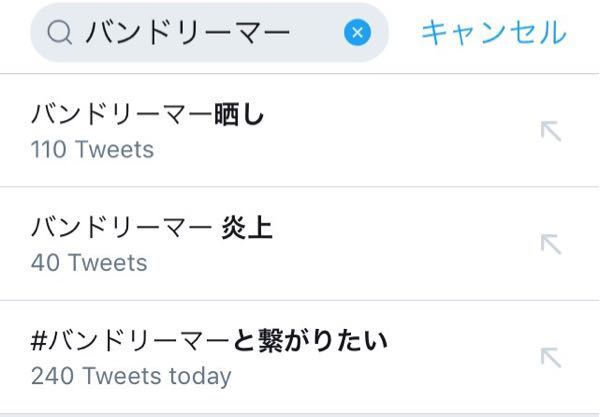Screen dimensions: 600x417
Task: Tap the arrow icon next to バンドリーマー 炎上
Action: click(x=550, y=244)
